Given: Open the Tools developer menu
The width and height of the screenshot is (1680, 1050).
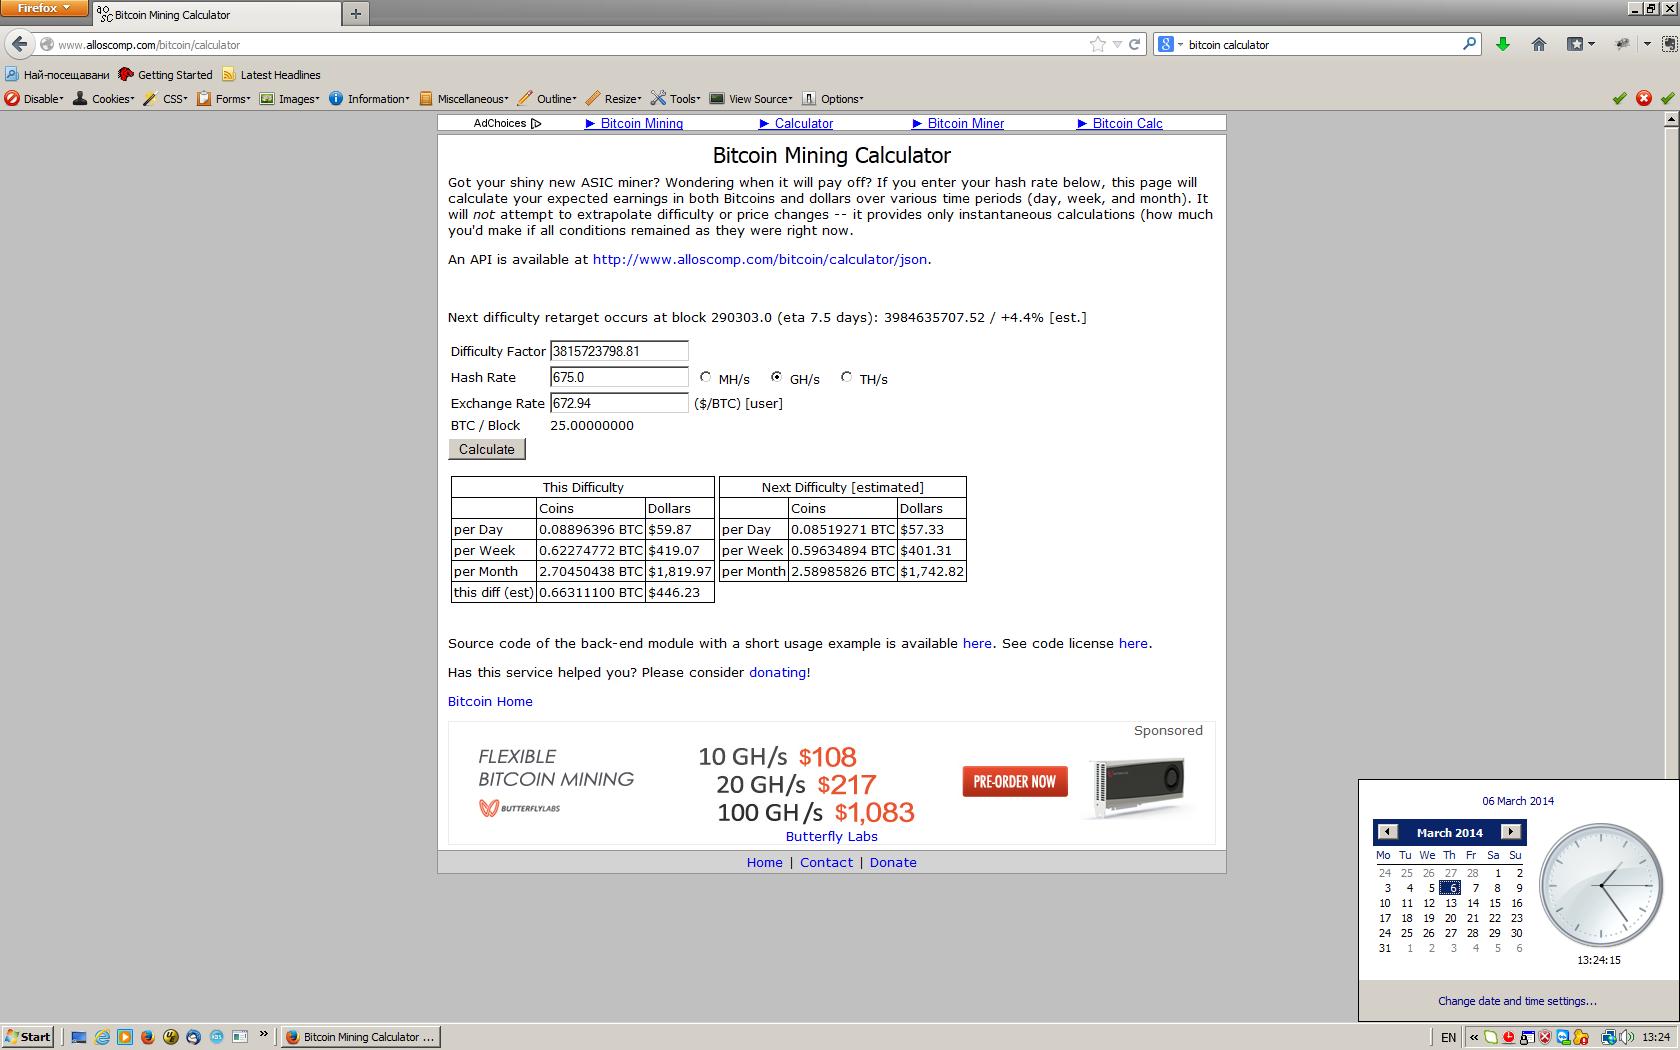Looking at the screenshot, I should point(675,98).
